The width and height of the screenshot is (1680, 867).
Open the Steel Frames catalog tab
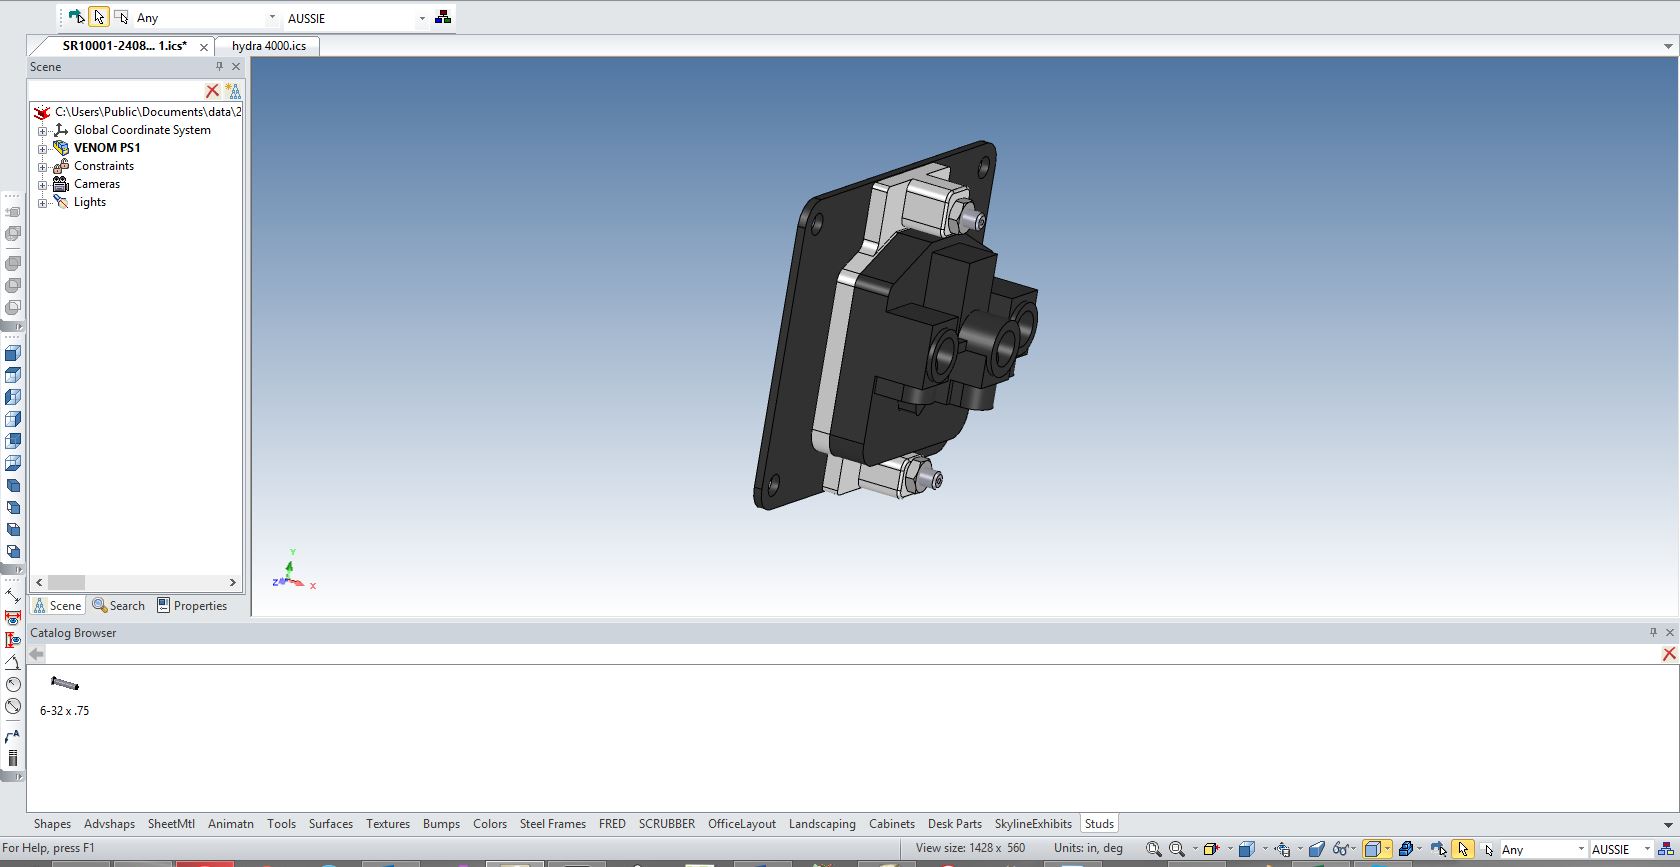pos(552,824)
